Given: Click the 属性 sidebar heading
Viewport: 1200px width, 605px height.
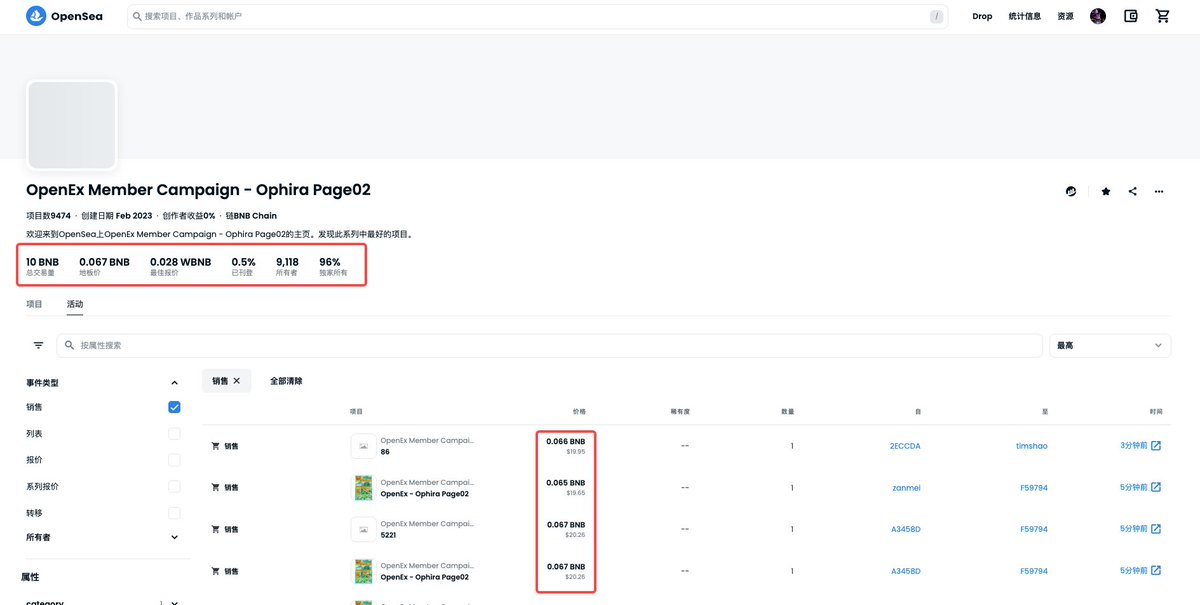Looking at the screenshot, I should click(x=31, y=577).
